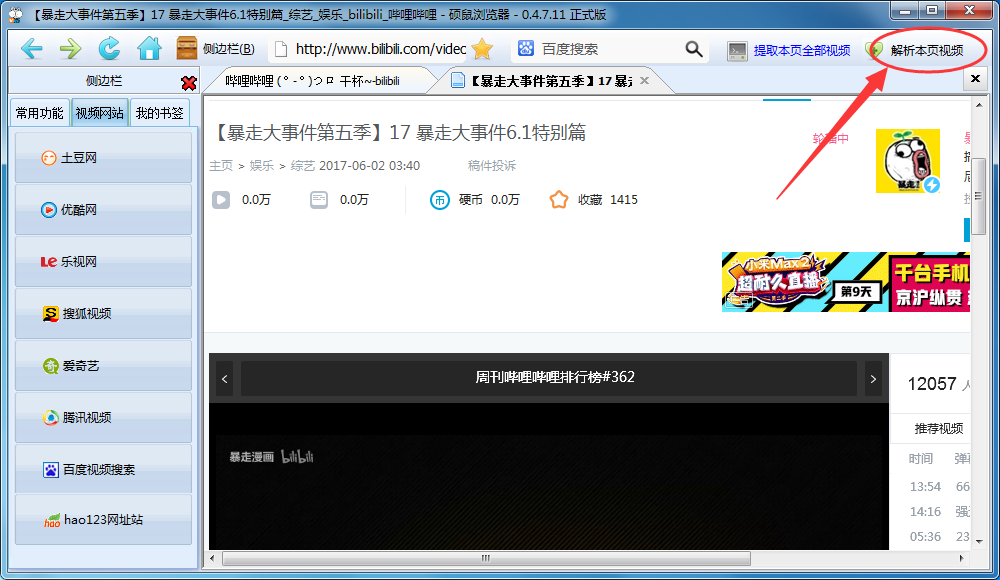Open 优酷网 from the sidebar
This screenshot has height=580, width=1000.
tap(103, 209)
